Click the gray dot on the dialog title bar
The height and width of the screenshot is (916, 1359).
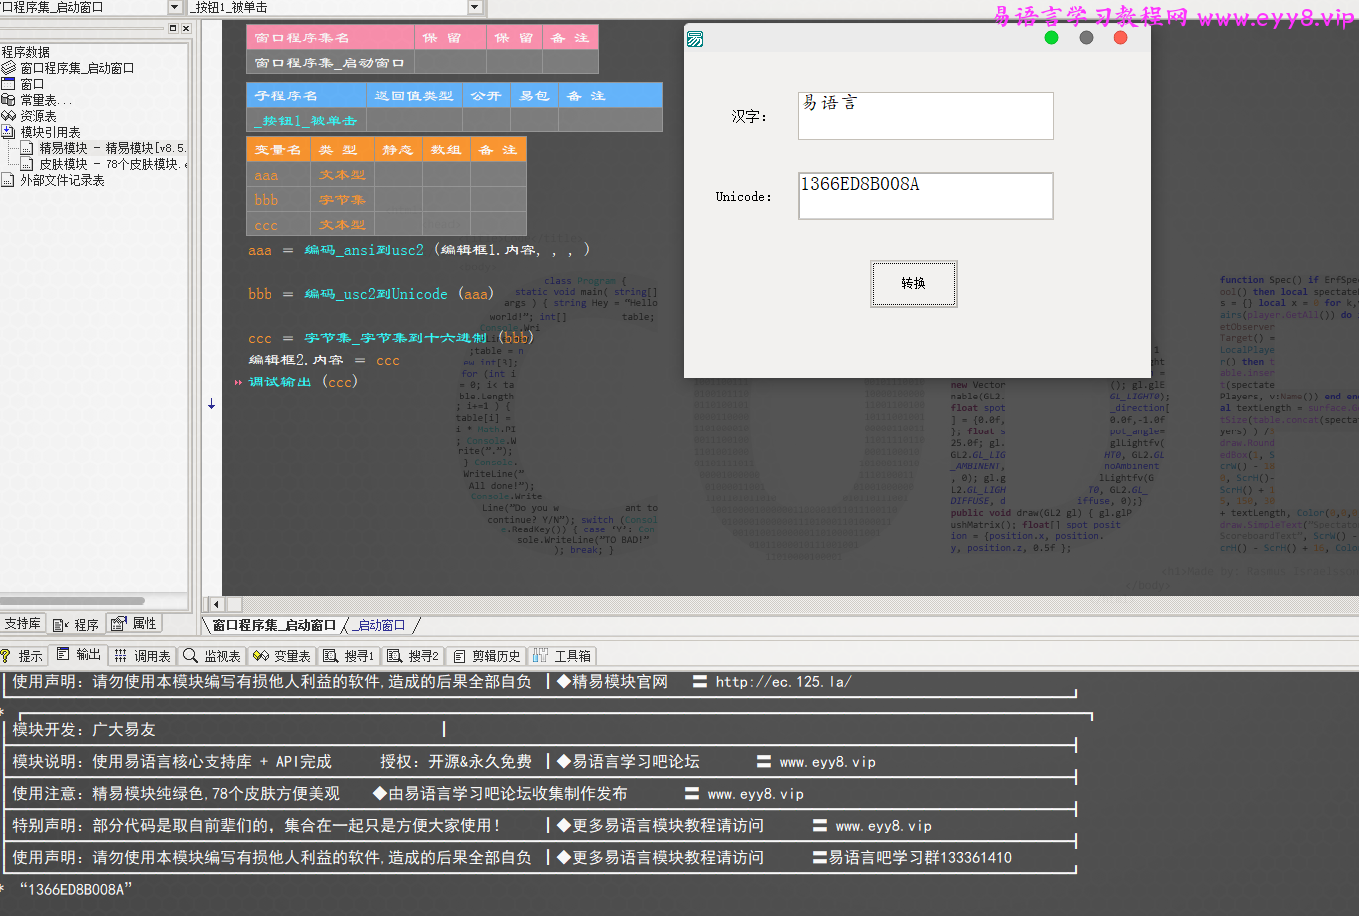(x=1086, y=38)
